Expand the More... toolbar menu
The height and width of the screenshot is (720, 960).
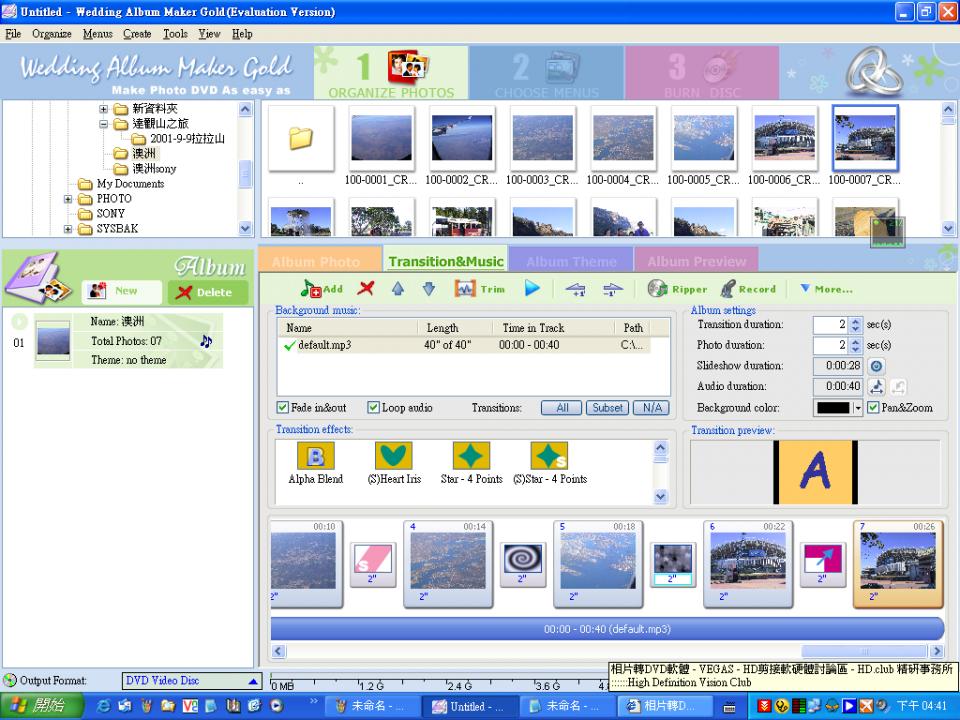coord(826,289)
